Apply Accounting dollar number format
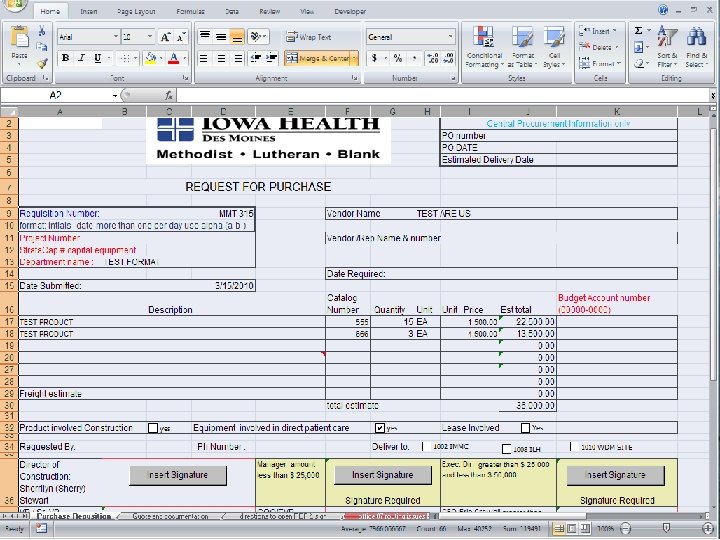Image resolution: width=720 pixels, height=540 pixels. 374,58
